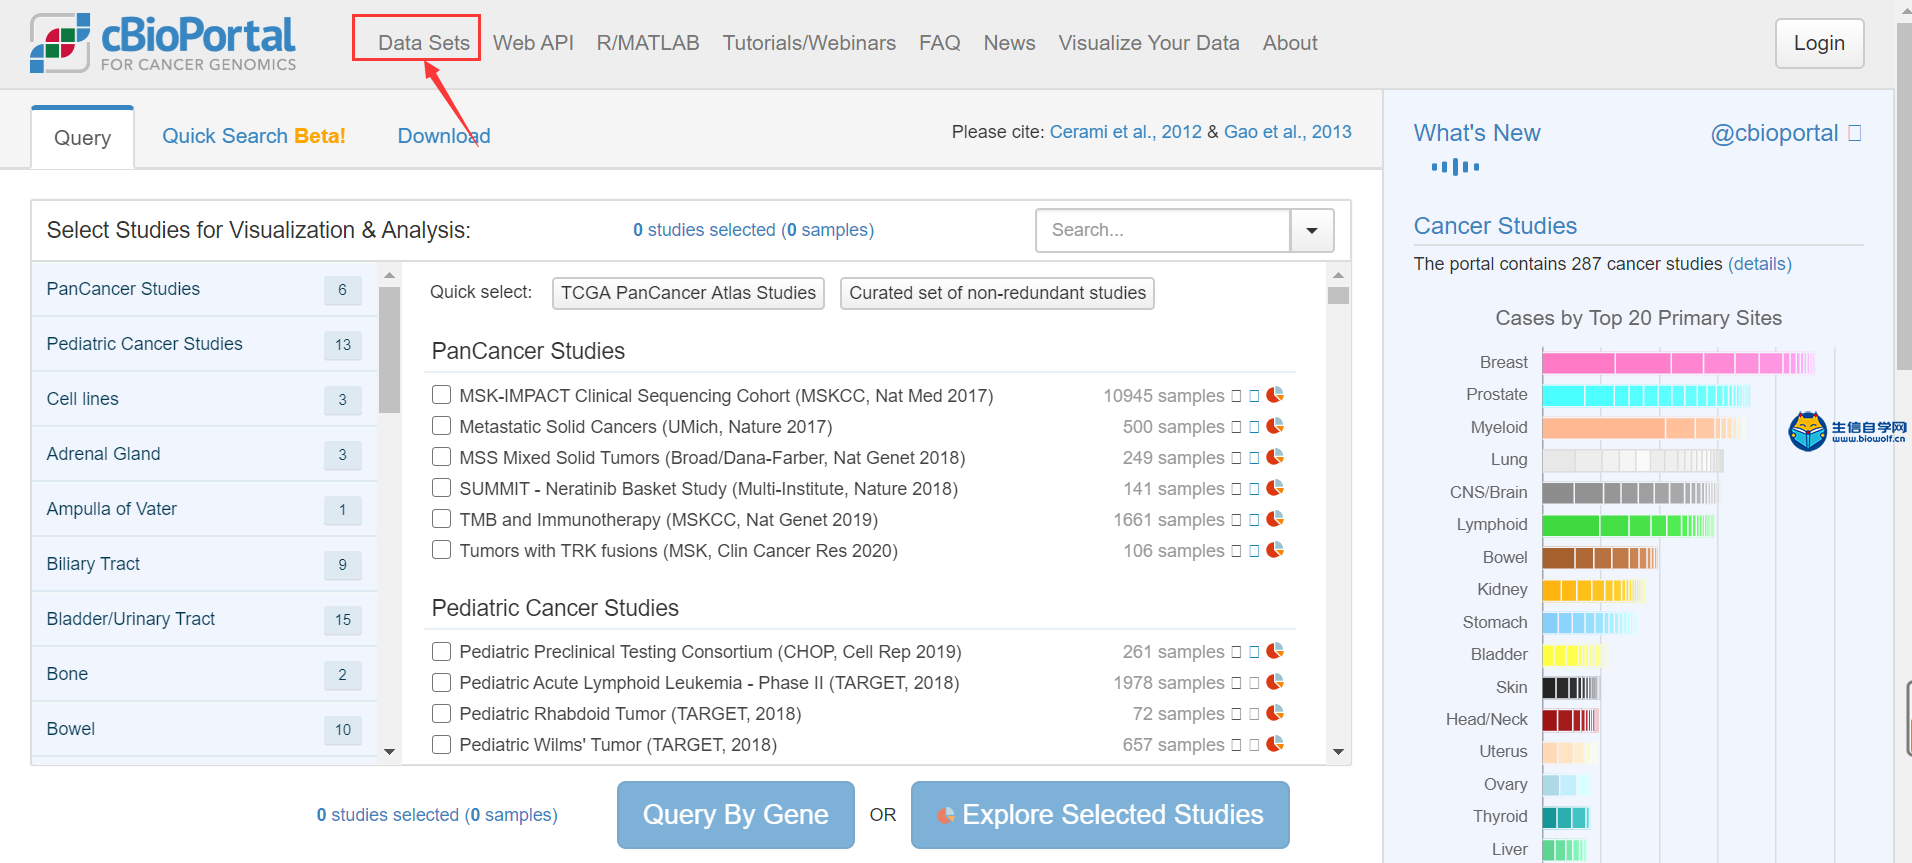Viewport: 1912px width, 863px height.
Task: Click the blue publication icon for TMB and Immunotherapy
Action: coord(1254,520)
